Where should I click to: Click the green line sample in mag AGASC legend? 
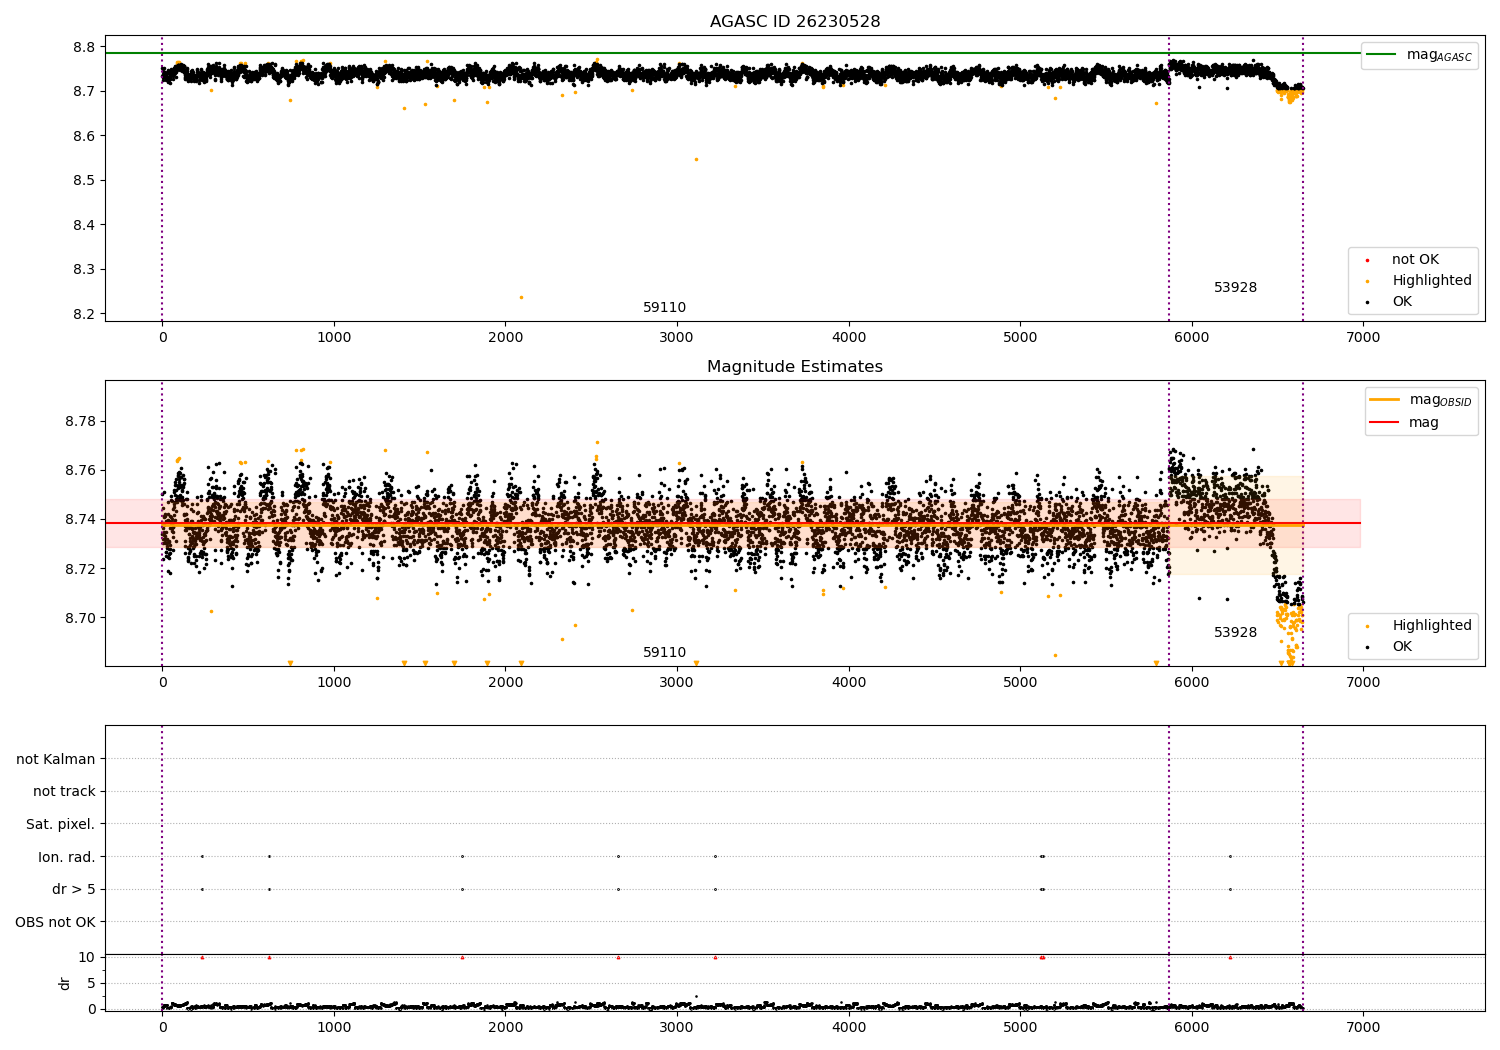pyautogui.click(x=1381, y=55)
